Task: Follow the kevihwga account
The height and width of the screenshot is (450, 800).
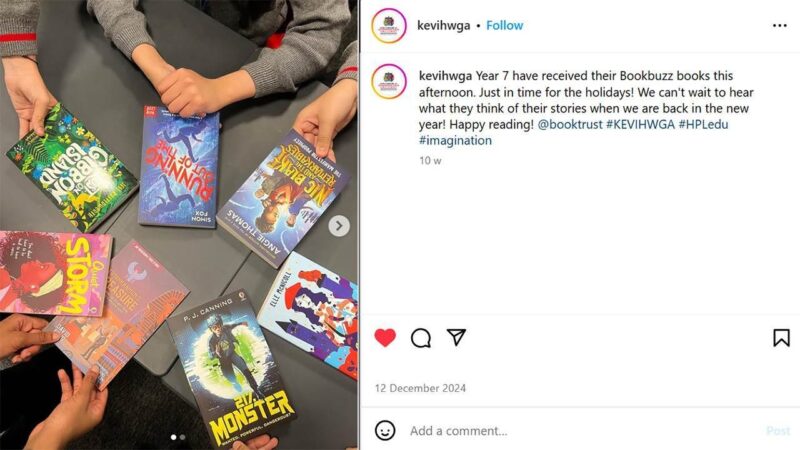Action: click(504, 26)
